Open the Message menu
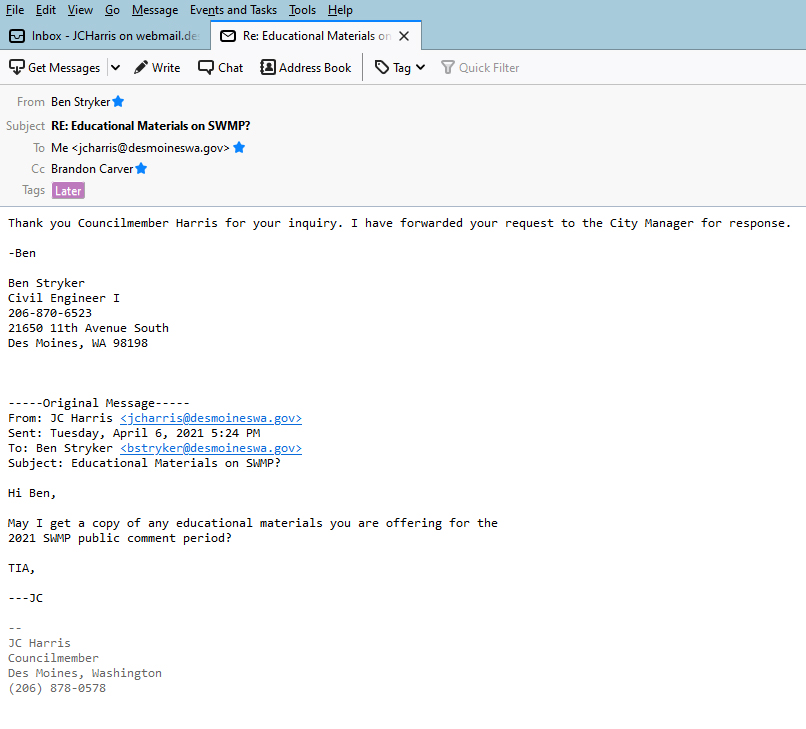806x729 pixels. 155,10
